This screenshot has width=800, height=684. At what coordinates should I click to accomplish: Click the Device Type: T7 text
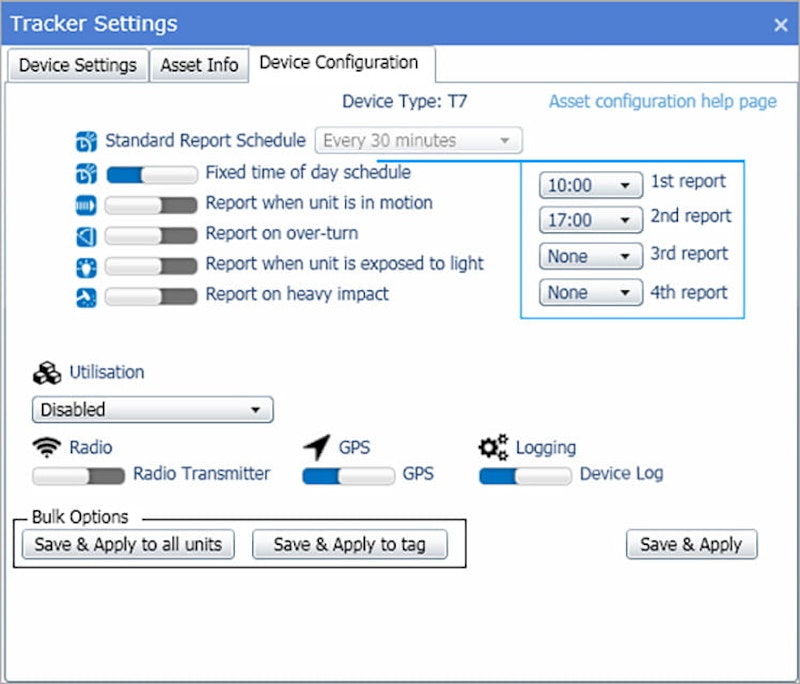pos(405,101)
